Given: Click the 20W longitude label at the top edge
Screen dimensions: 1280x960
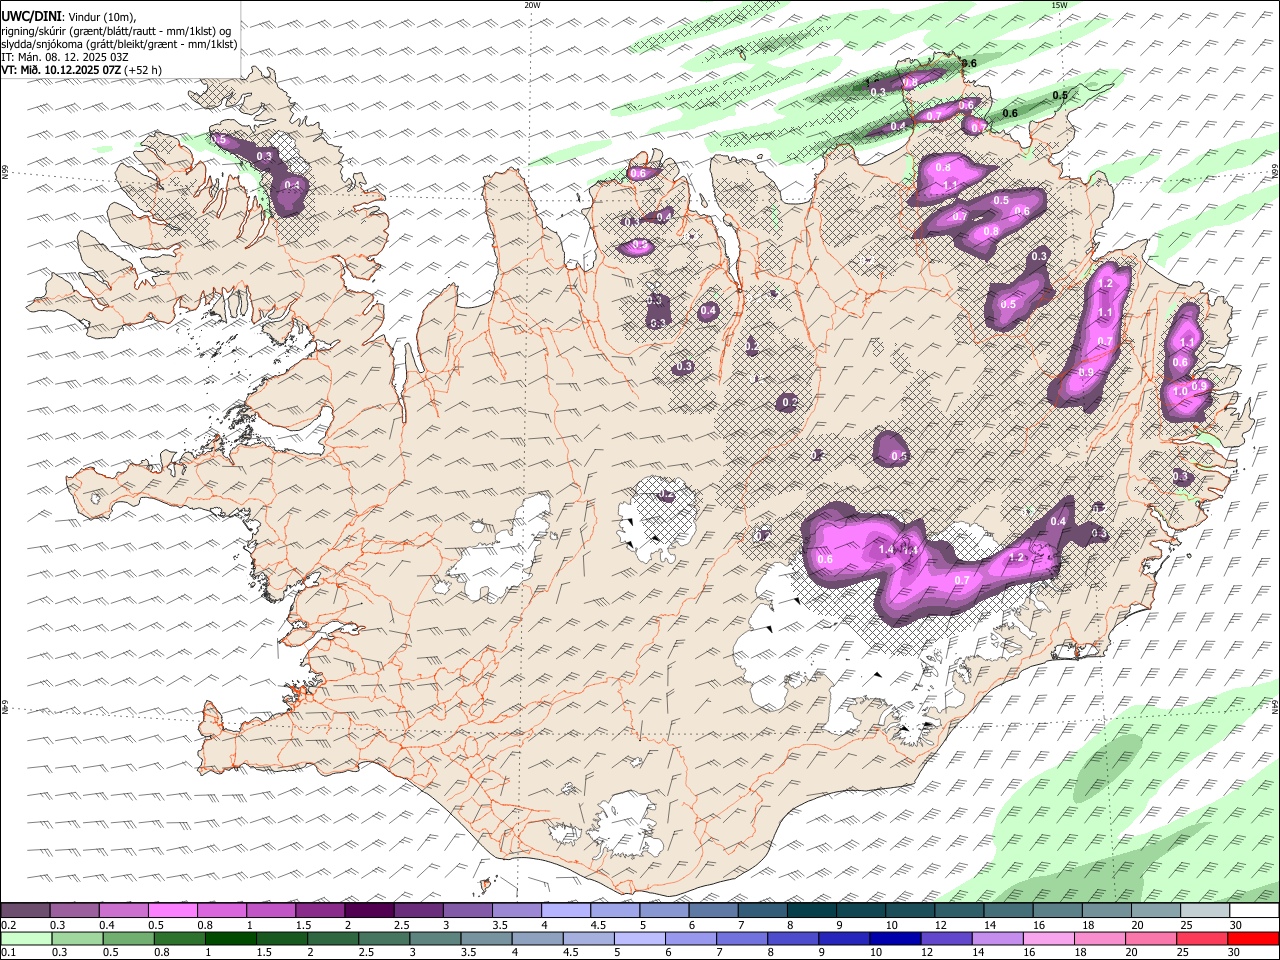Looking at the screenshot, I should coord(532,5).
